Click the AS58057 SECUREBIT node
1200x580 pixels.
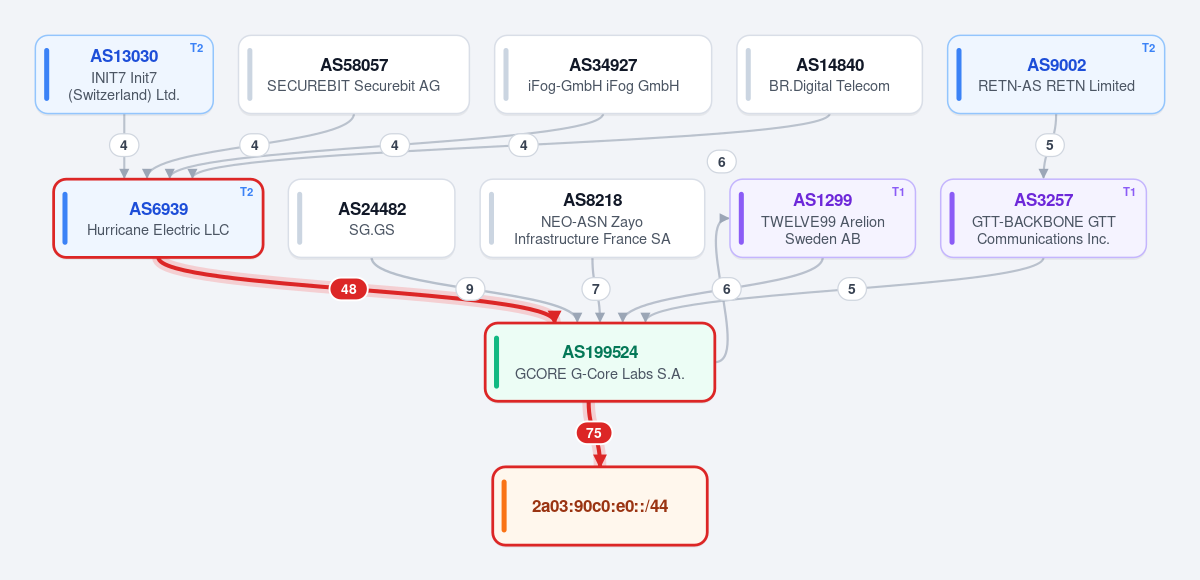tap(354, 74)
